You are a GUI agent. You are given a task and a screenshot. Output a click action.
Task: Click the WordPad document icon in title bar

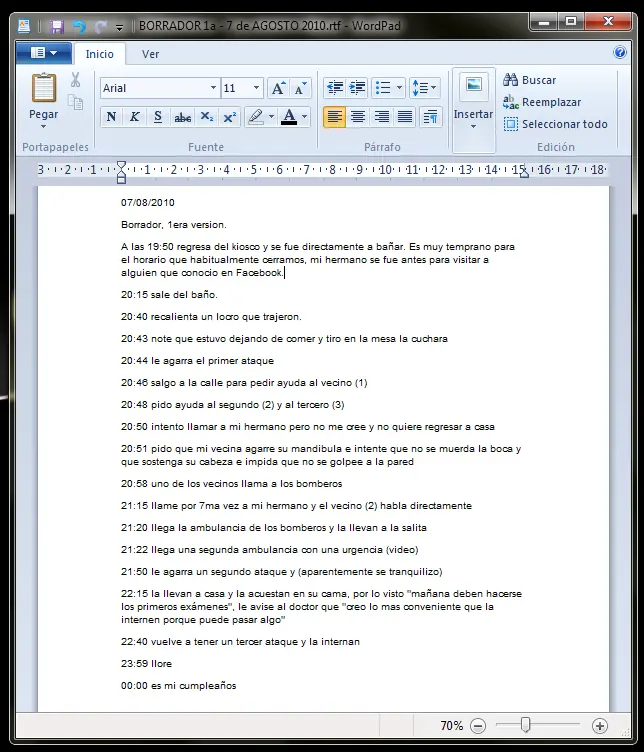pyautogui.click(x=24, y=26)
